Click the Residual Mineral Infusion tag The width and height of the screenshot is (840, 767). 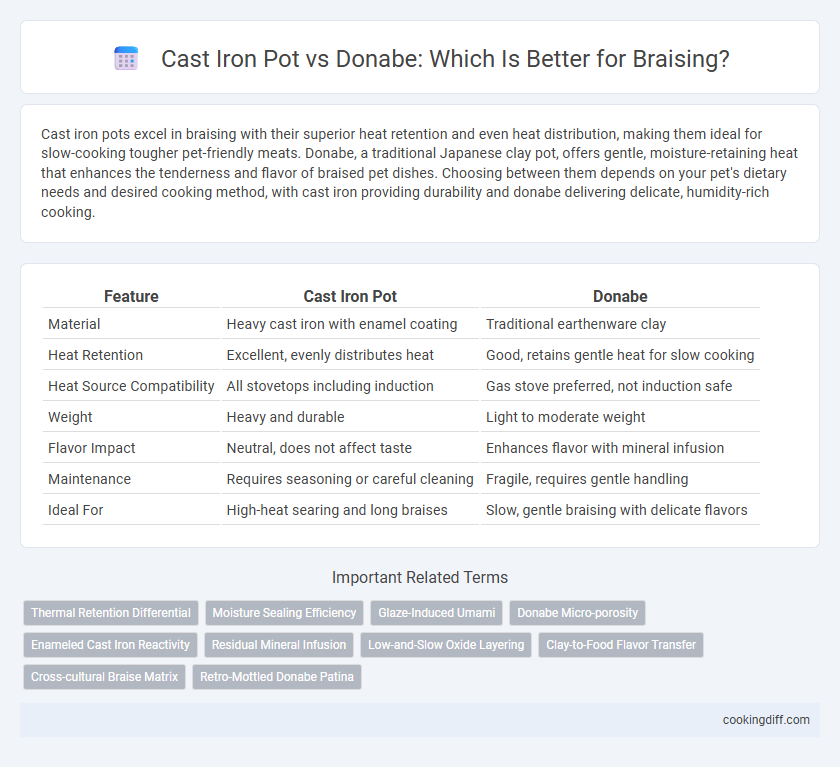point(279,645)
